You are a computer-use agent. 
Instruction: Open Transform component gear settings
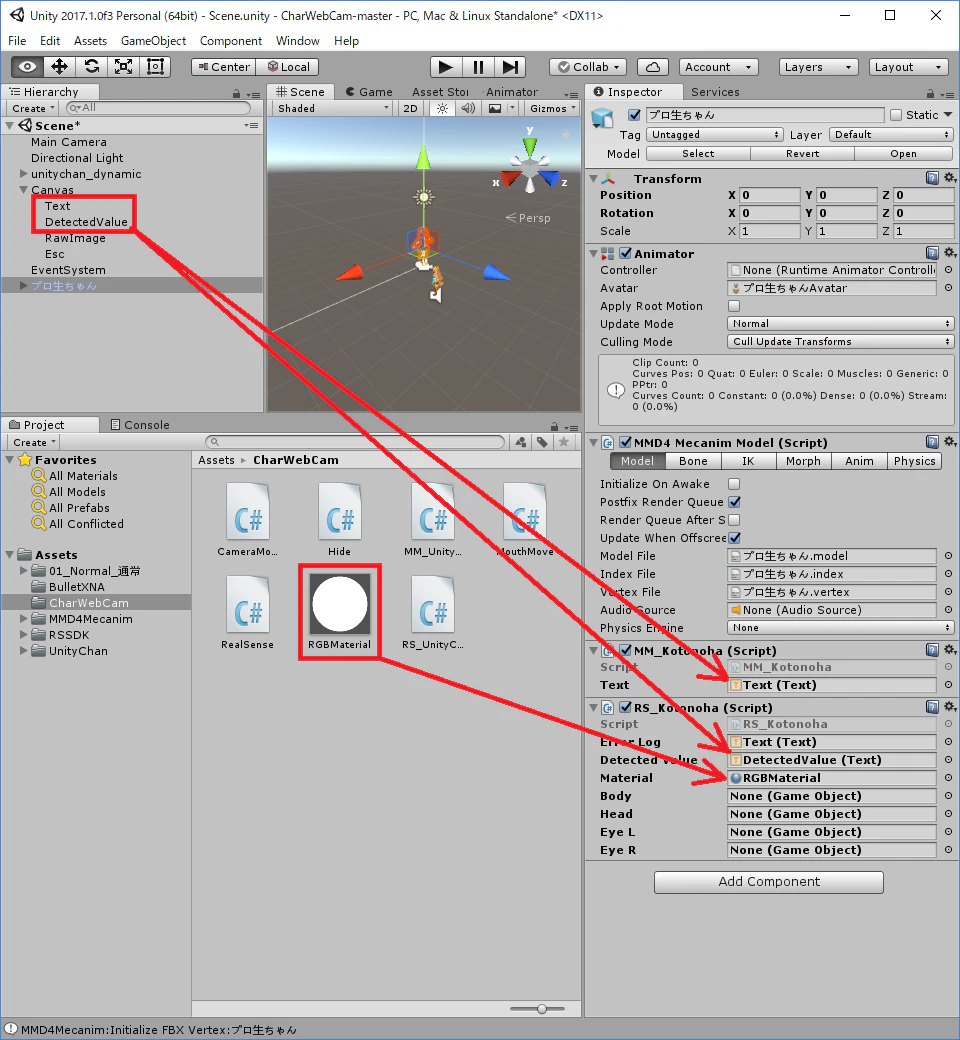click(949, 178)
